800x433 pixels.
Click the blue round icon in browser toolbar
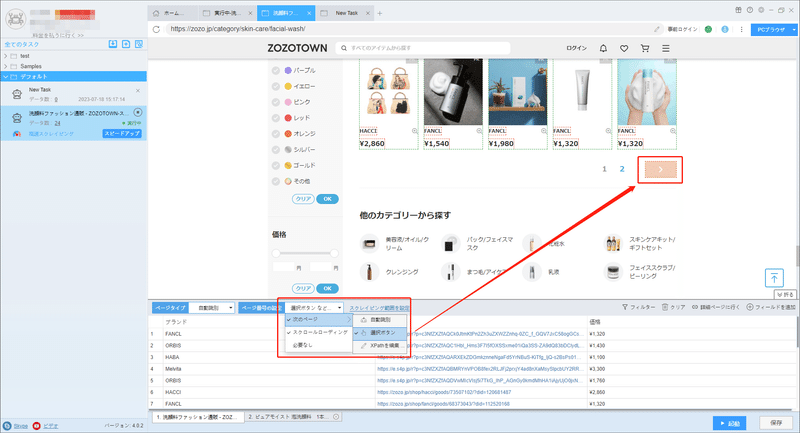[x=724, y=29]
